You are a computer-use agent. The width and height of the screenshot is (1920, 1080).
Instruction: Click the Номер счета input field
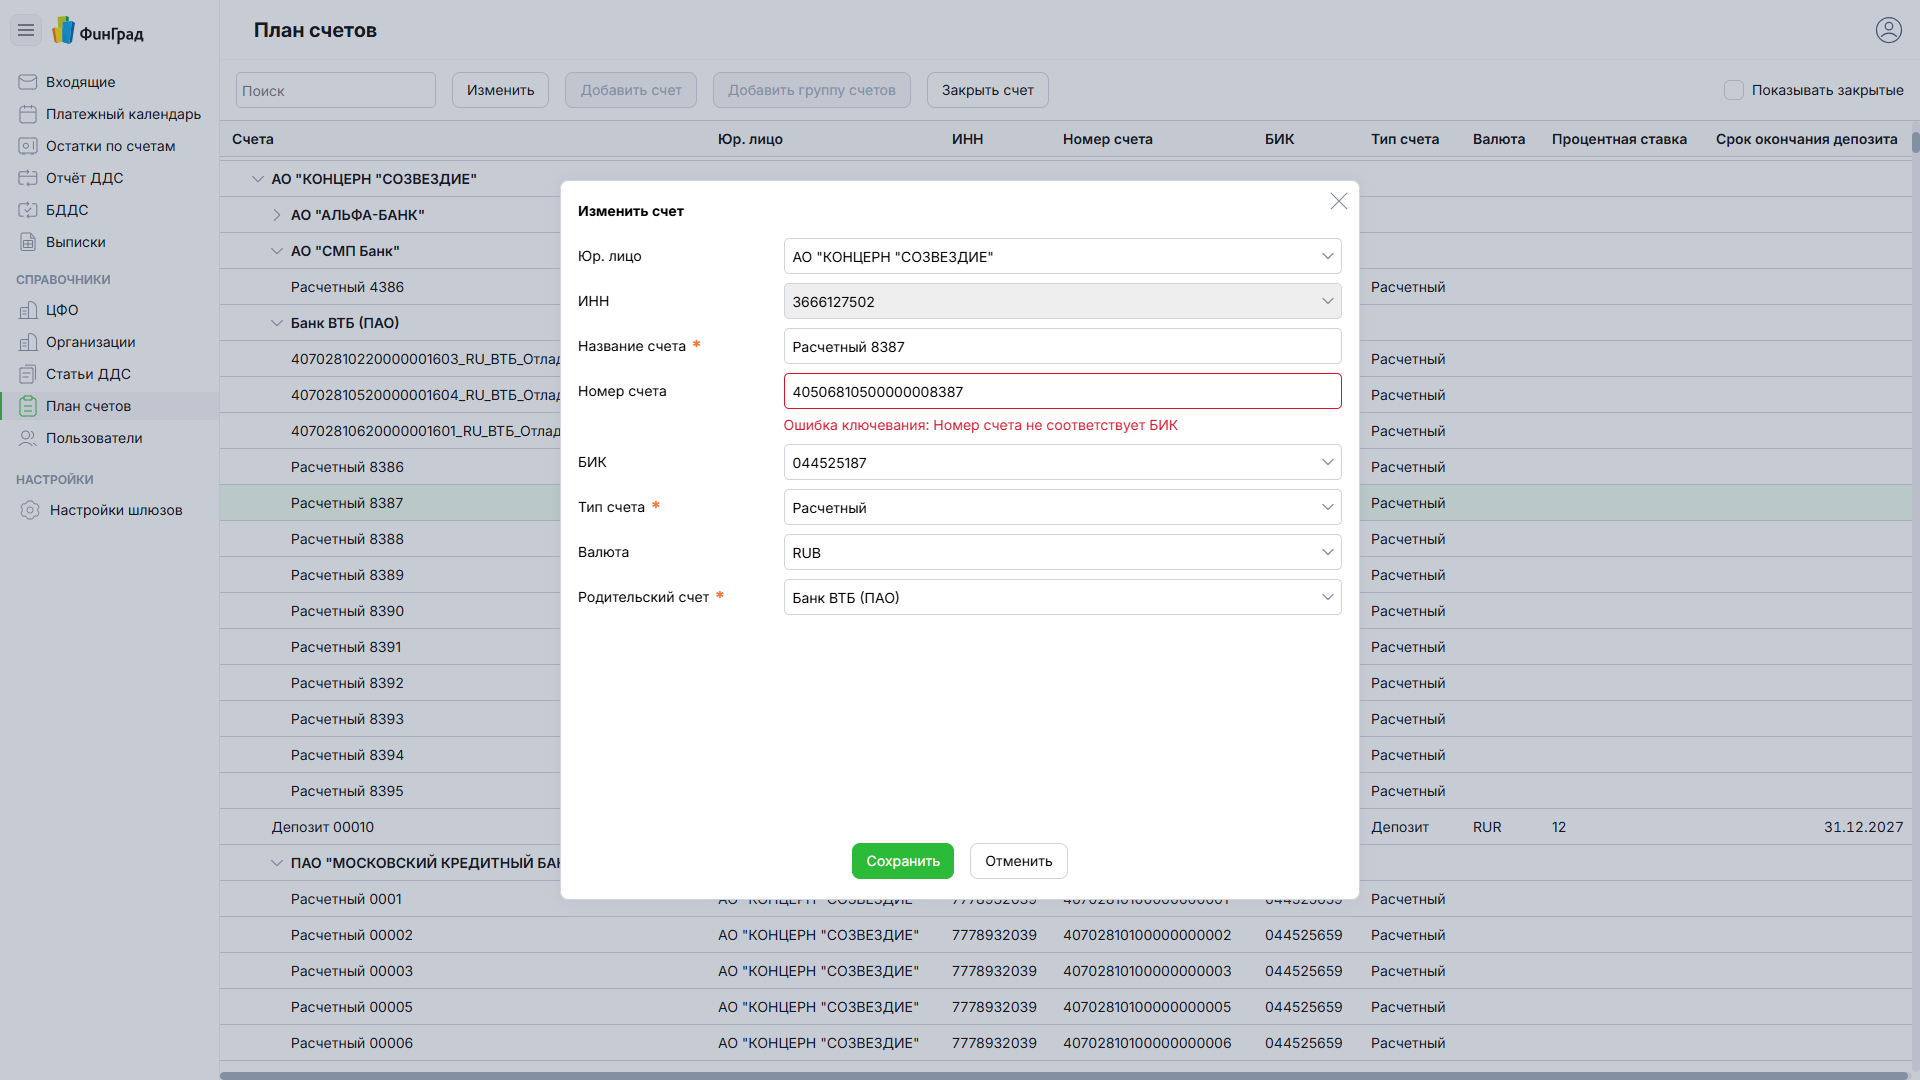pyautogui.click(x=1061, y=392)
